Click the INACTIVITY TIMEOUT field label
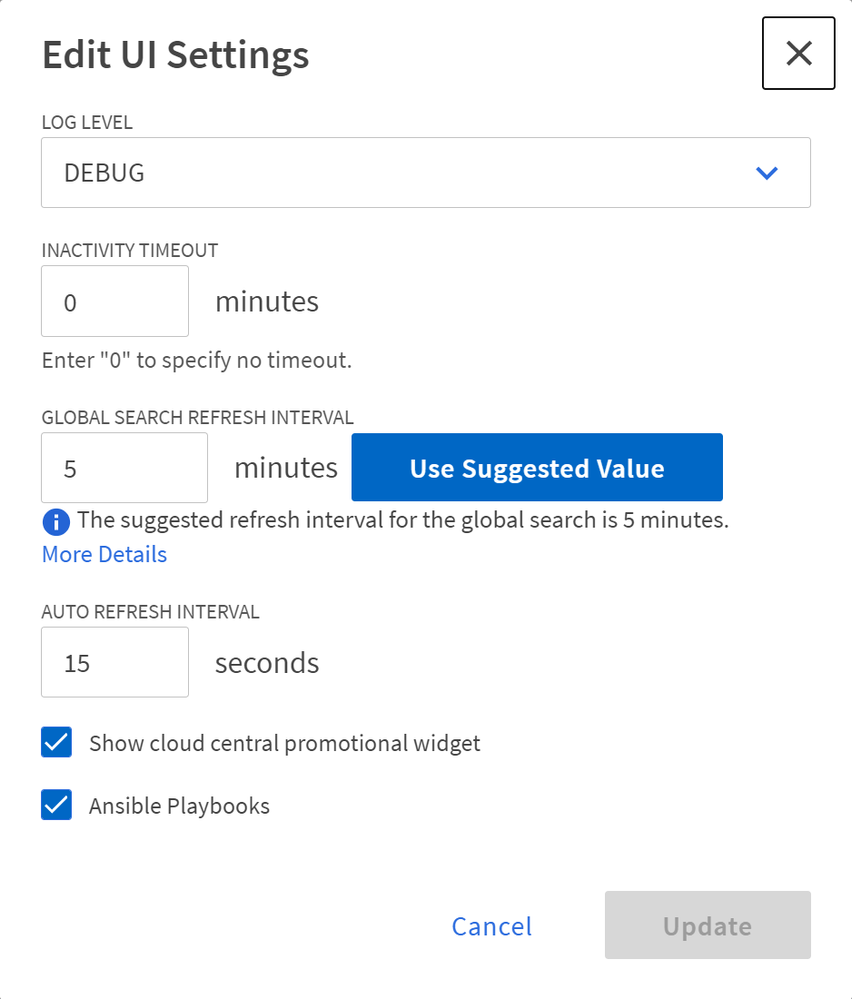 tap(129, 251)
